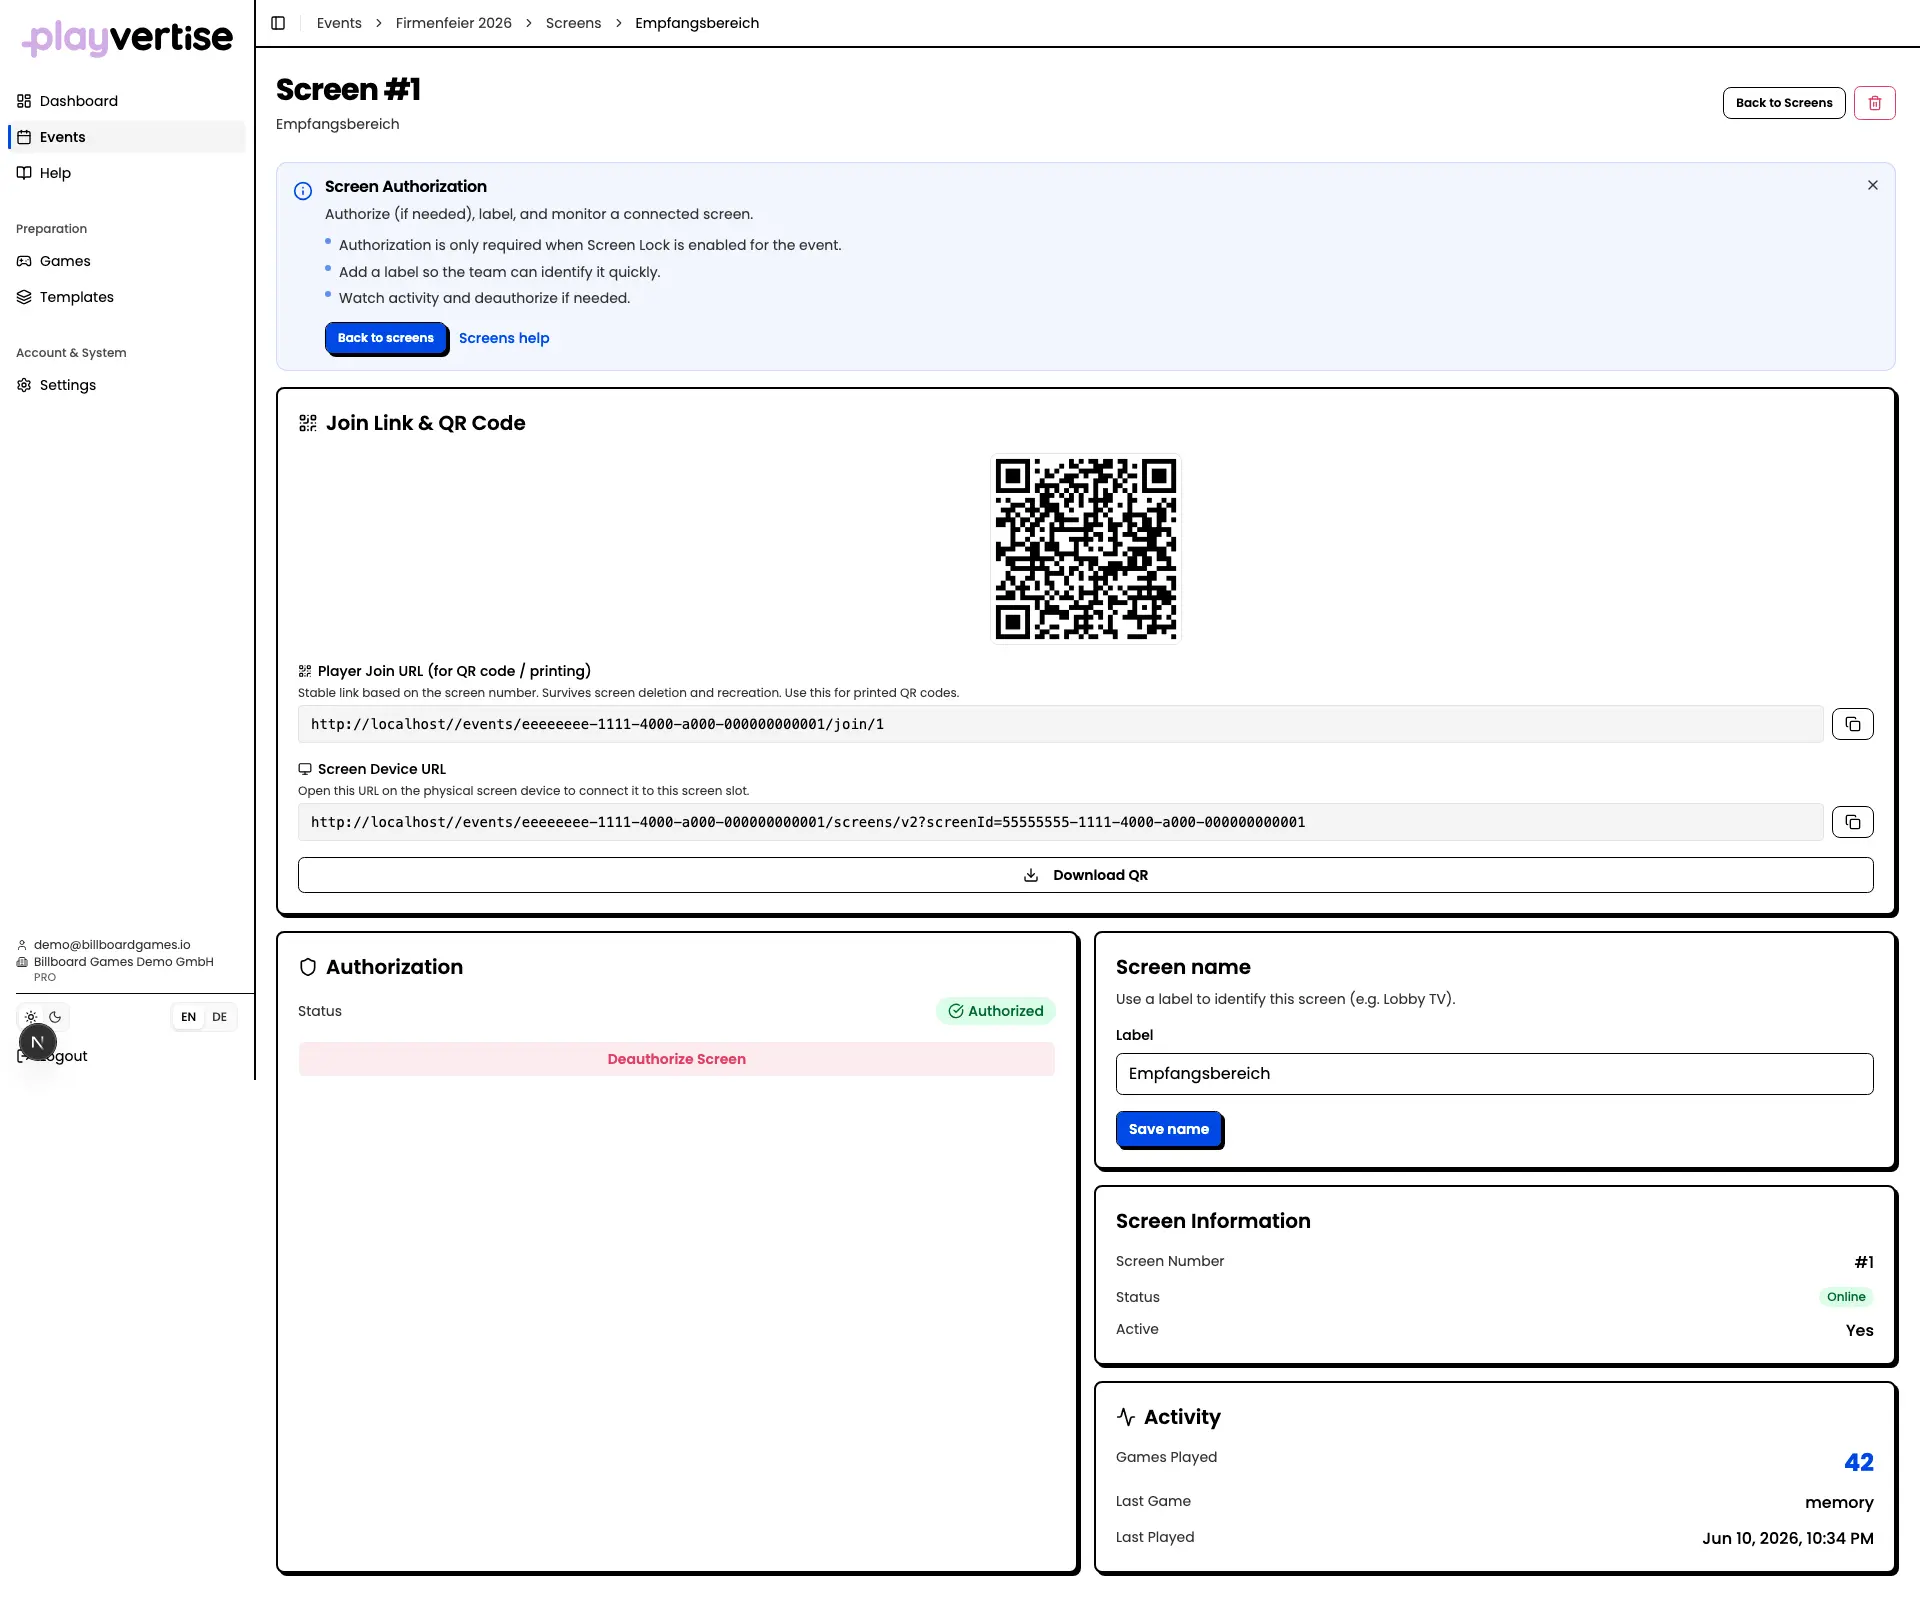Download the QR code
1920x1597 pixels.
1085,875
